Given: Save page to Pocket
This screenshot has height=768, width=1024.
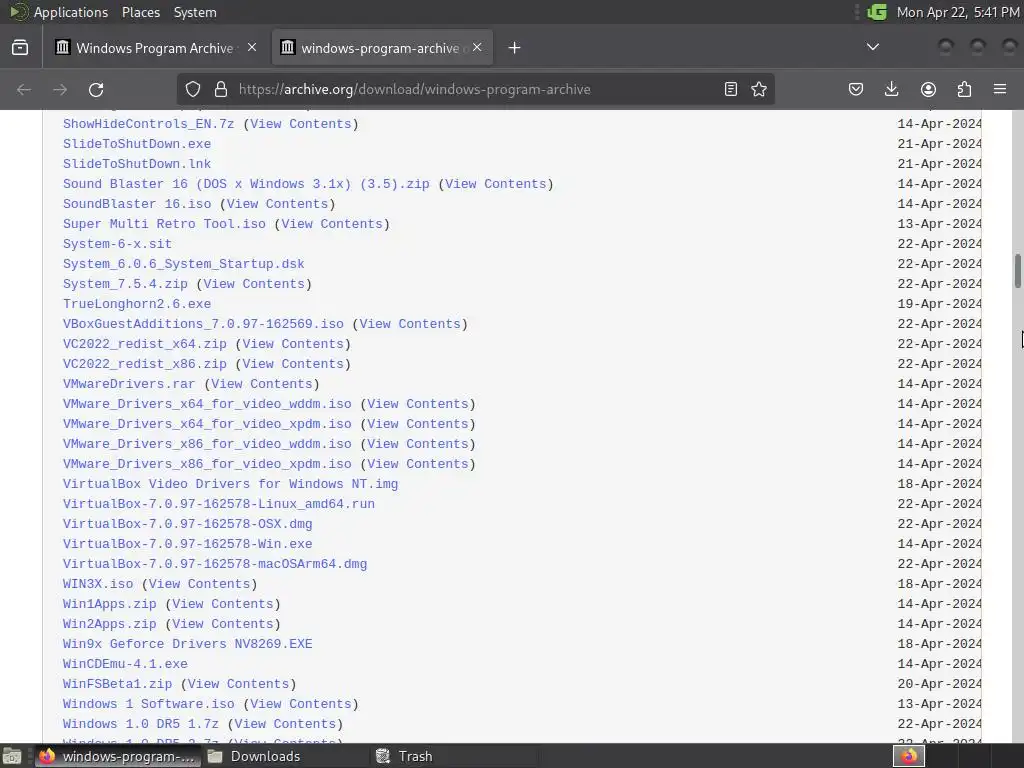Looking at the screenshot, I should tap(856, 89).
